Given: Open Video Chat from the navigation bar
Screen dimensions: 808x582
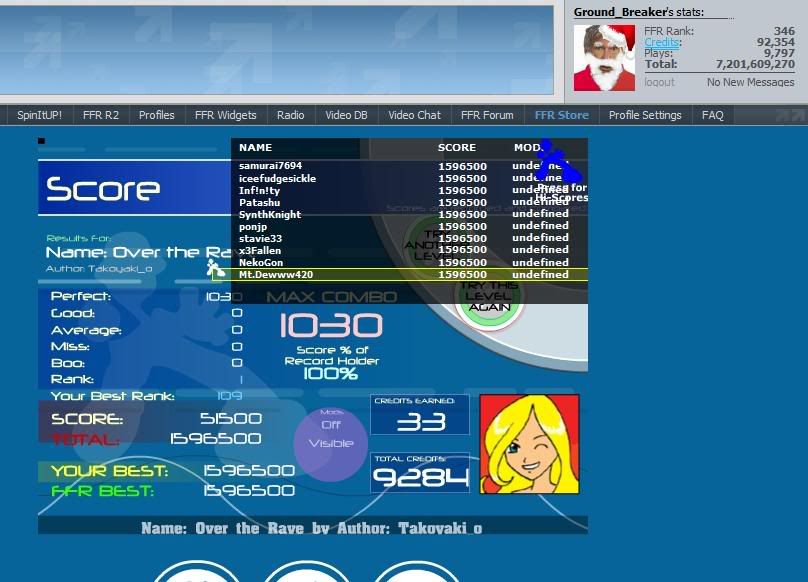Looking at the screenshot, I should pyautogui.click(x=414, y=115).
